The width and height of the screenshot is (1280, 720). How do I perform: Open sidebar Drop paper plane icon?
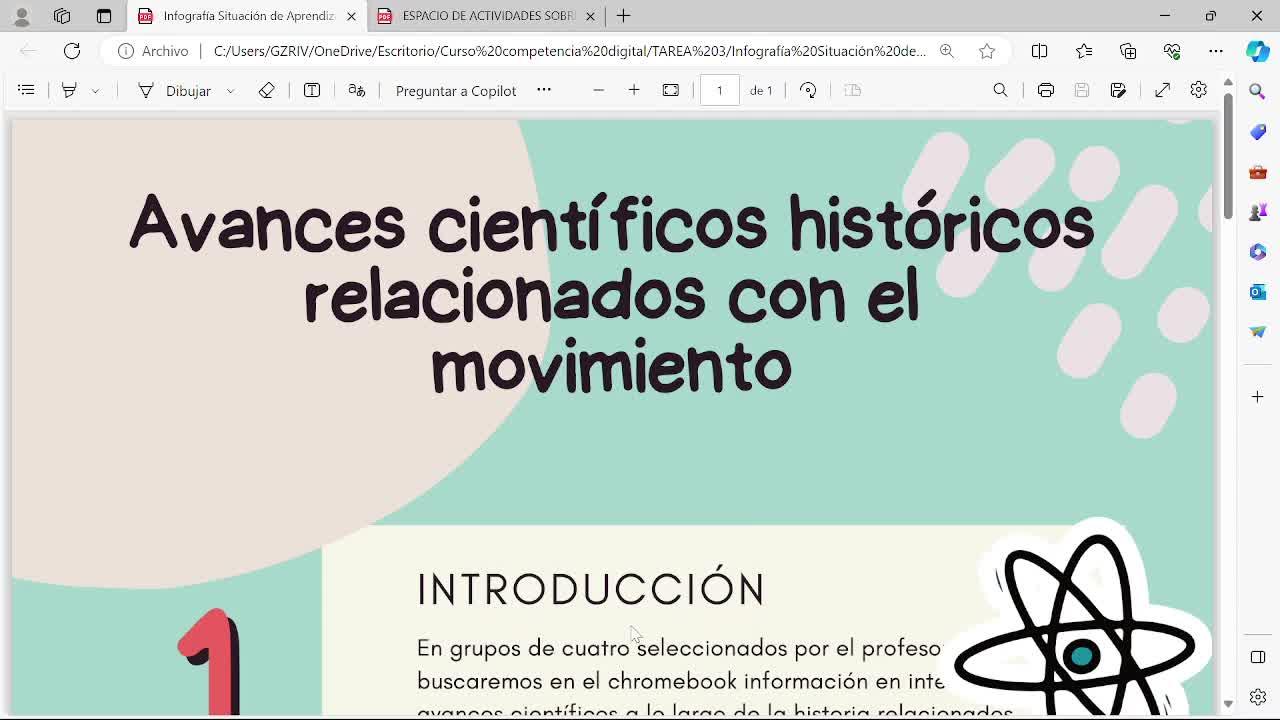point(1258,332)
